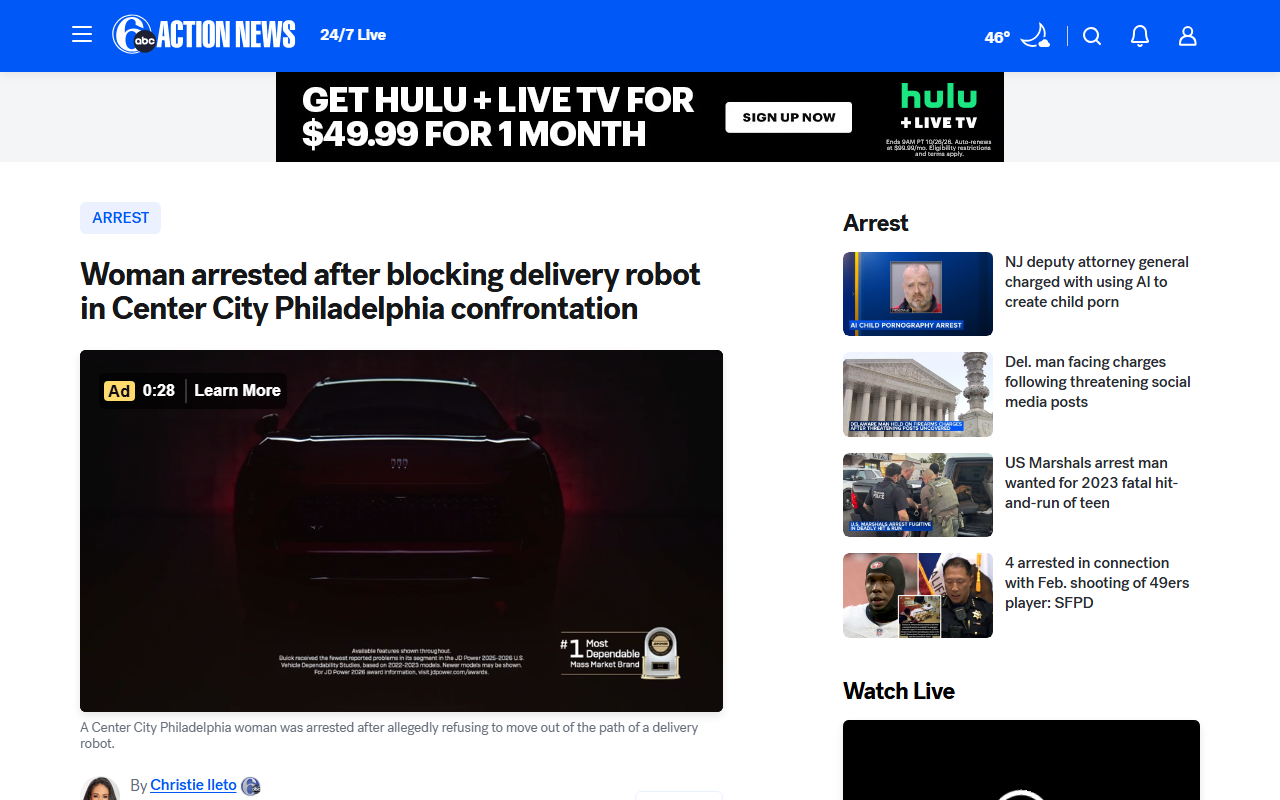Open NJ deputy attorney general story thumbnail
Viewport: 1280px width, 800px height.
point(918,294)
